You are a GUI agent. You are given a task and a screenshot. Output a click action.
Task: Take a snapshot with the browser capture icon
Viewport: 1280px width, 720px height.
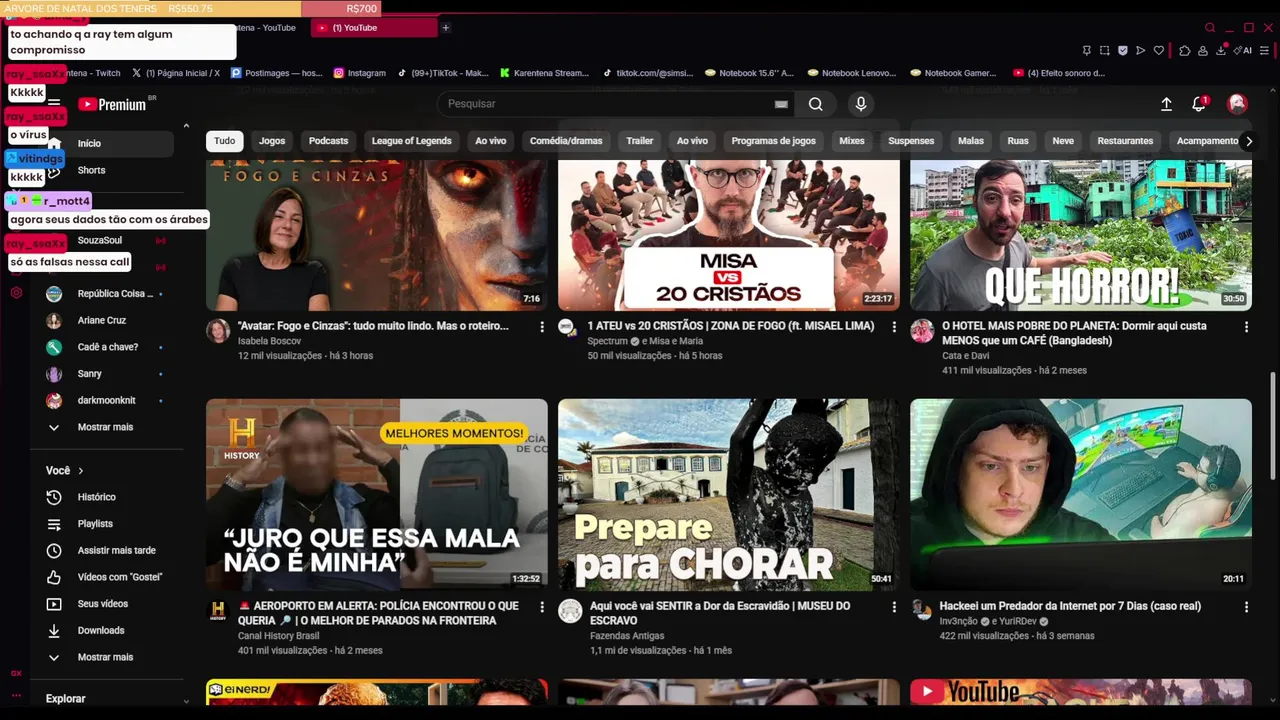1105,51
